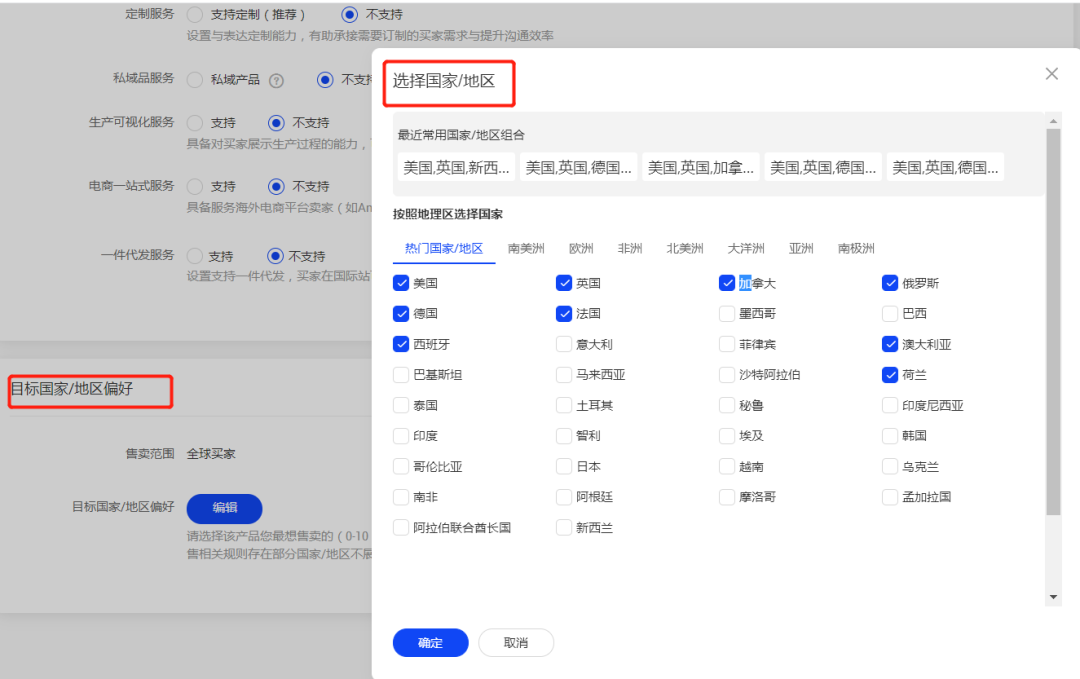
Task: Uncheck the 法国 checkbox
Action: (x=565, y=313)
